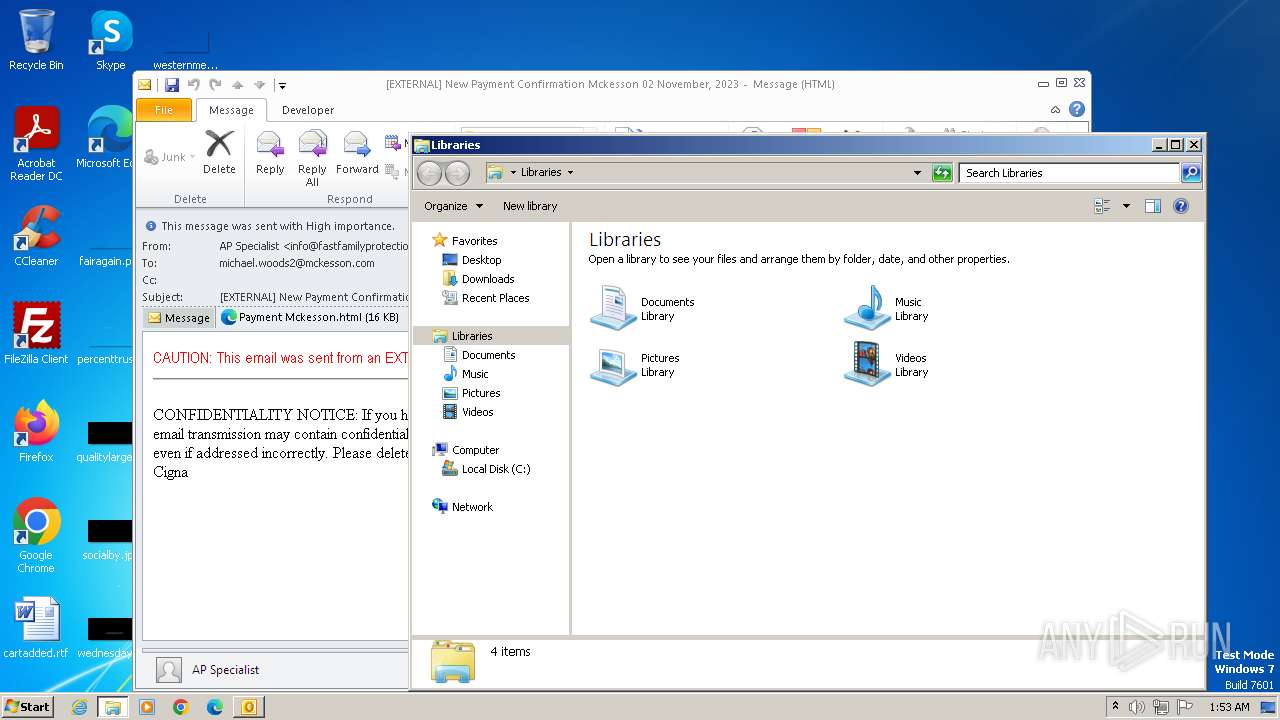Click the taskbar clock showing 1:53 AM
Image resolution: width=1280 pixels, height=720 pixels.
(x=1229, y=707)
